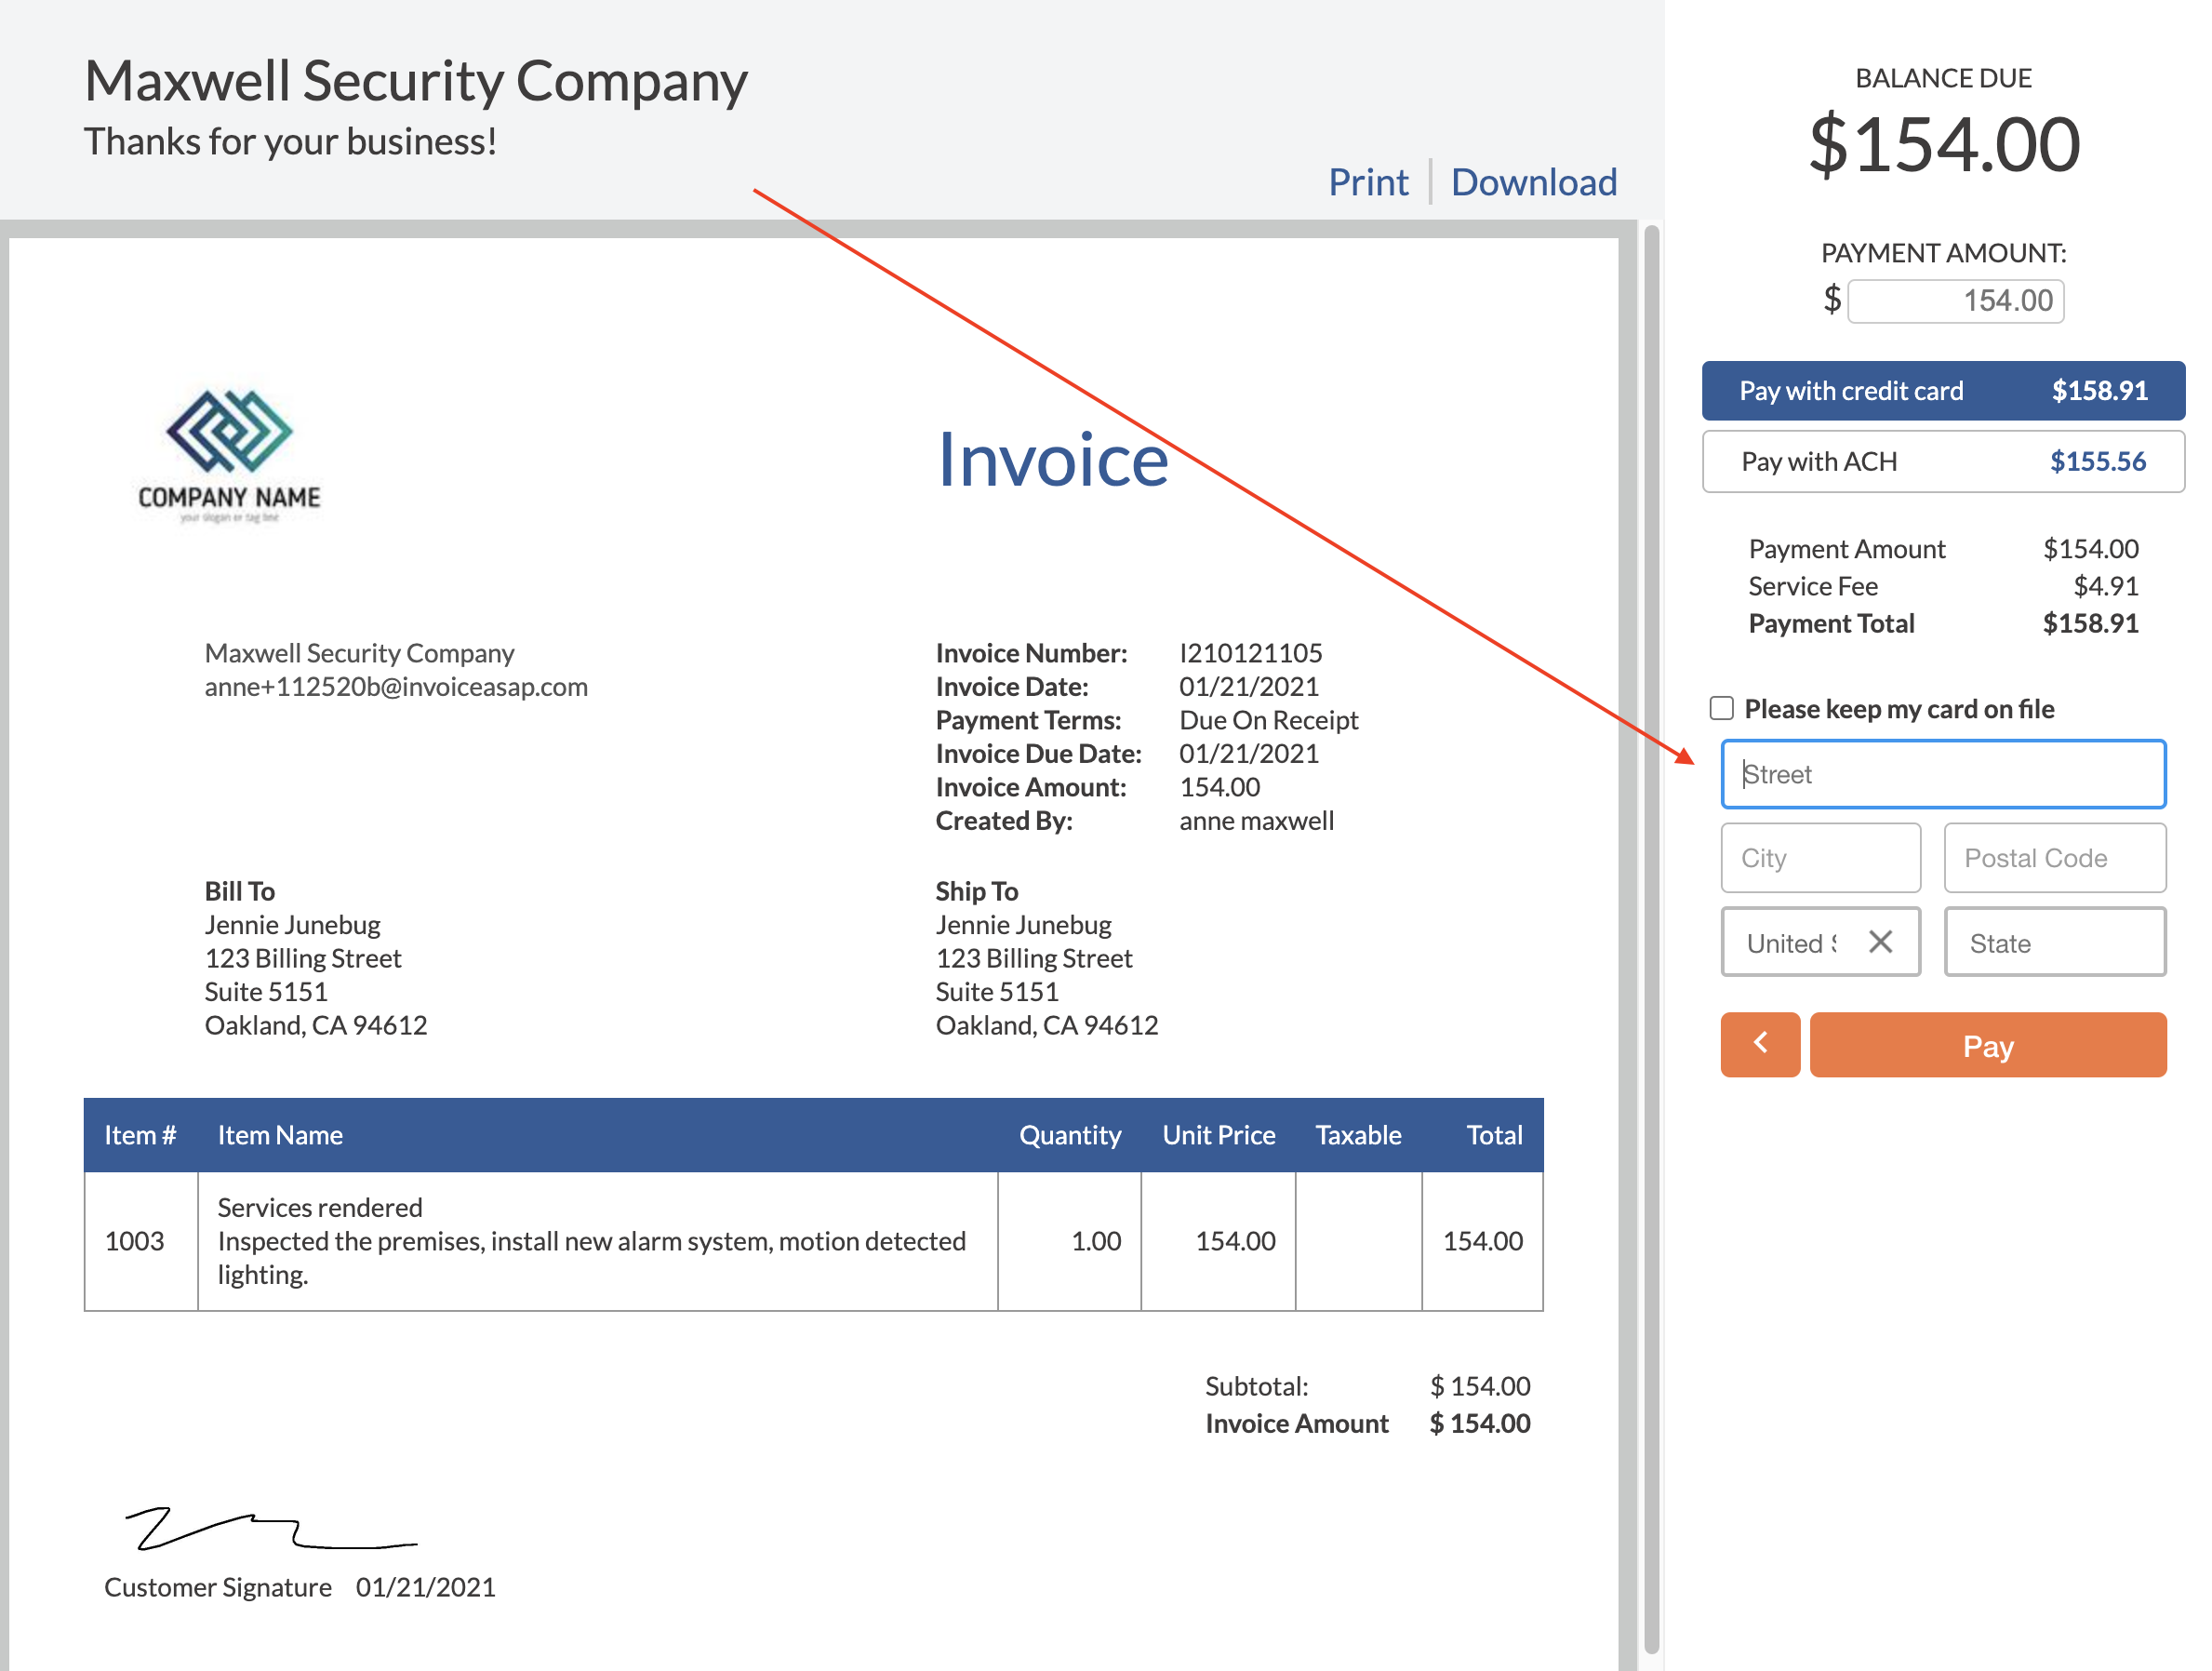Click the Item Name column header
Image resolution: width=2212 pixels, height=1671 pixels.
click(280, 1135)
